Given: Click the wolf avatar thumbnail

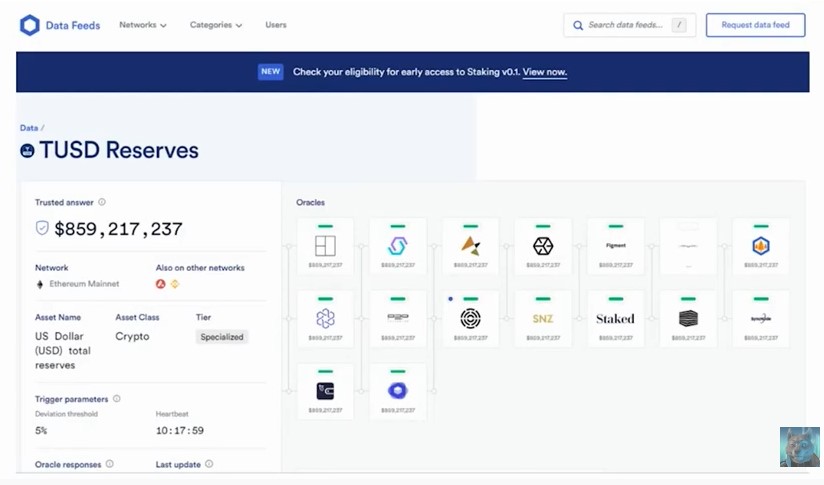Looking at the screenshot, I should [x=800, y=447].
